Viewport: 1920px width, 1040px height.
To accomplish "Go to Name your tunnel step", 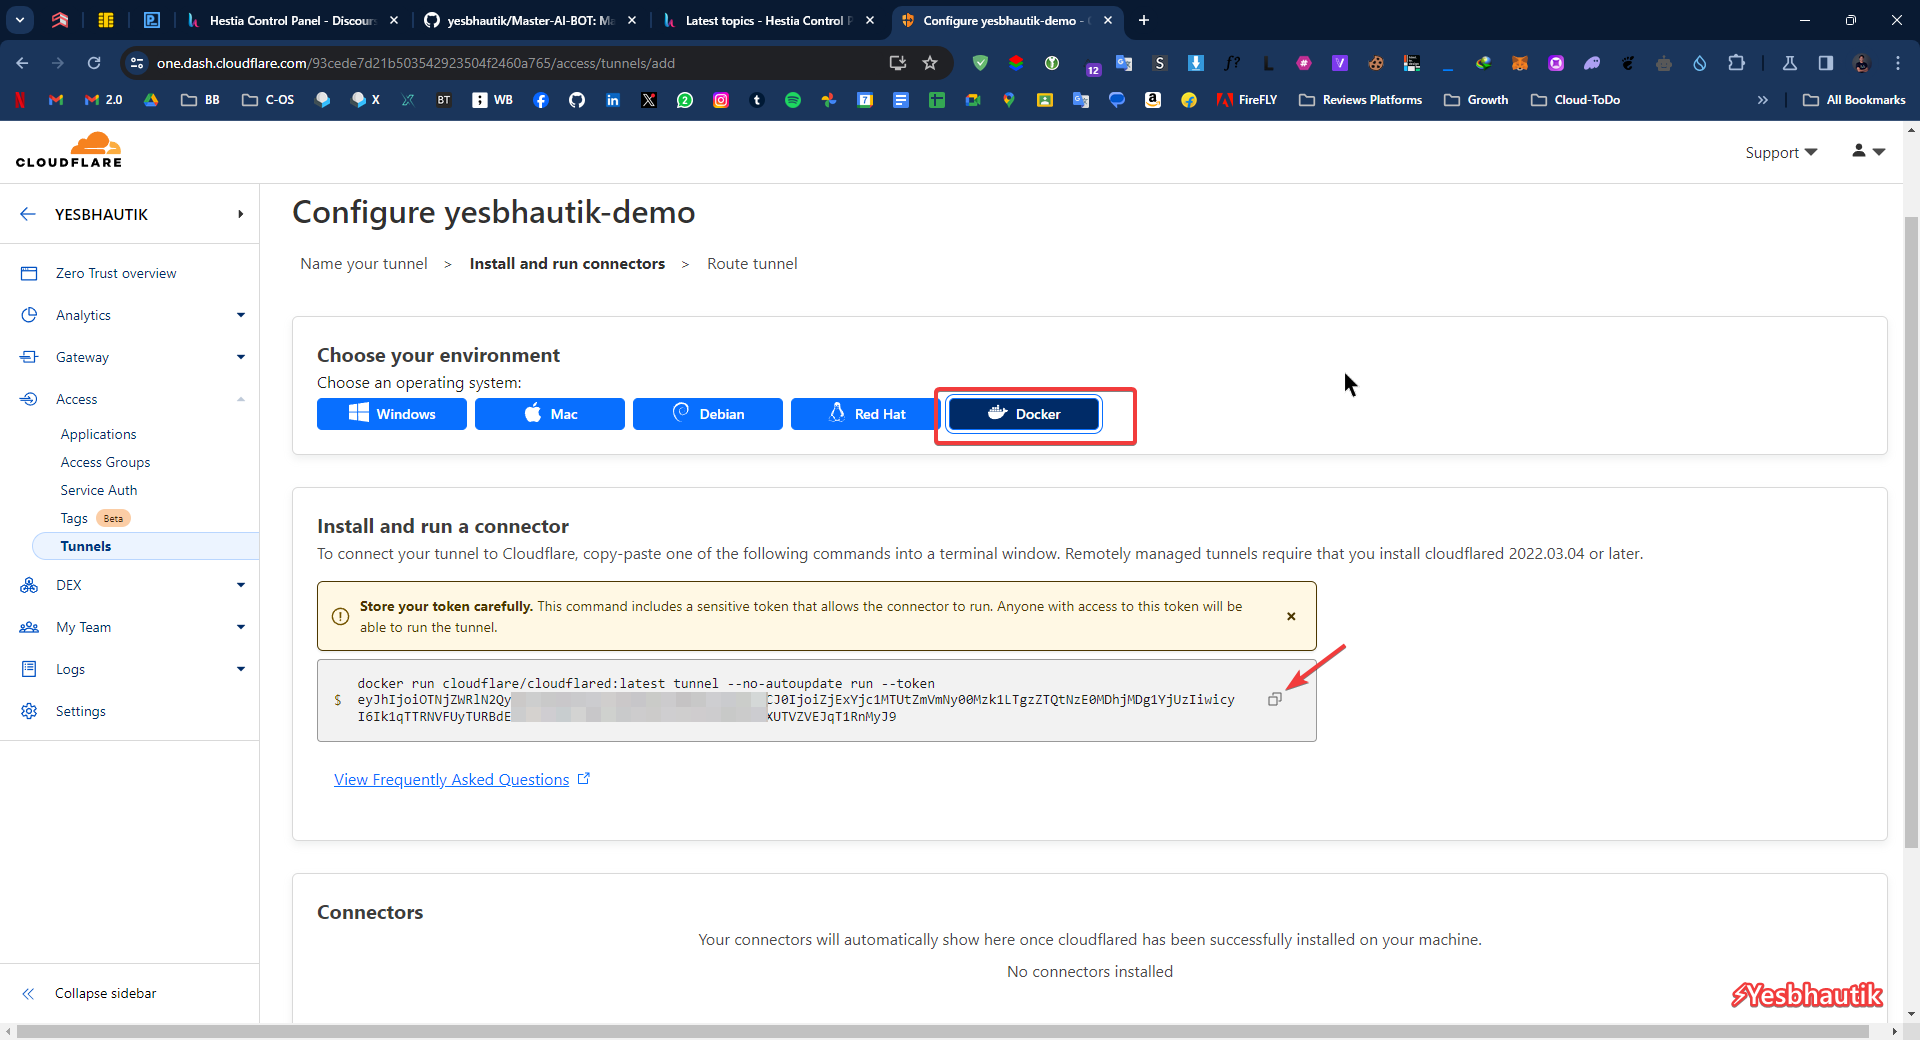I will (x=364, y=264).
